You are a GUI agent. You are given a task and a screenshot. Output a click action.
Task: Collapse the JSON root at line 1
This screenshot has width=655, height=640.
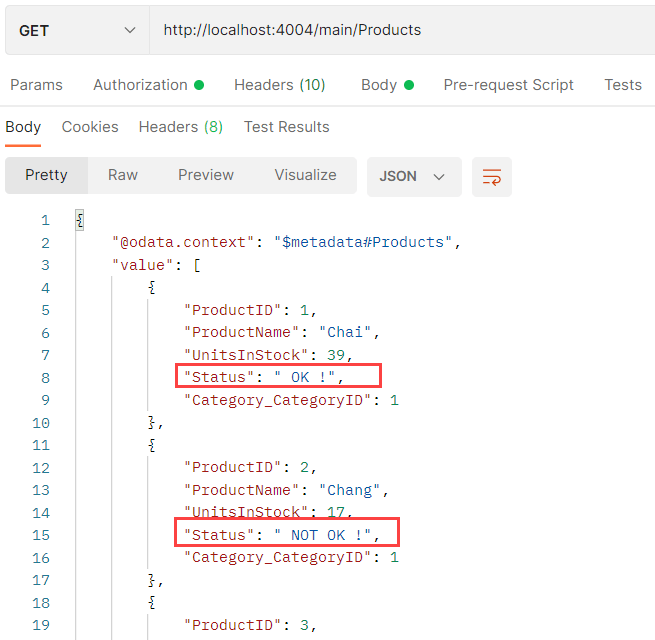[80, 221]
